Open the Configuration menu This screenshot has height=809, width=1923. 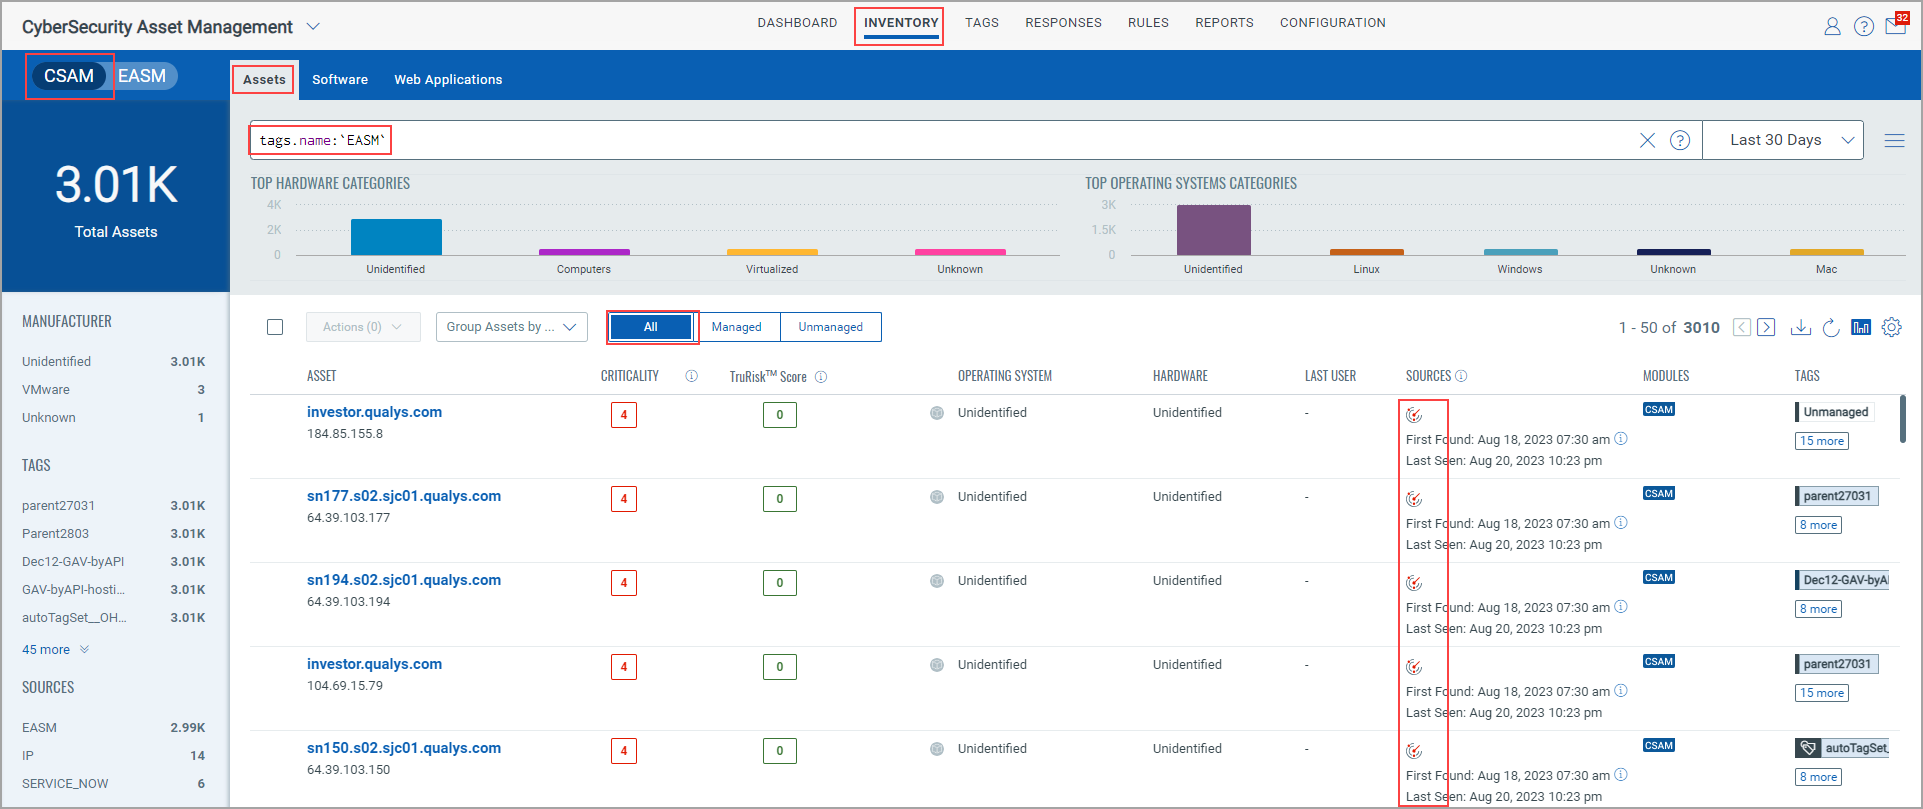click(x=1333, y=23)
